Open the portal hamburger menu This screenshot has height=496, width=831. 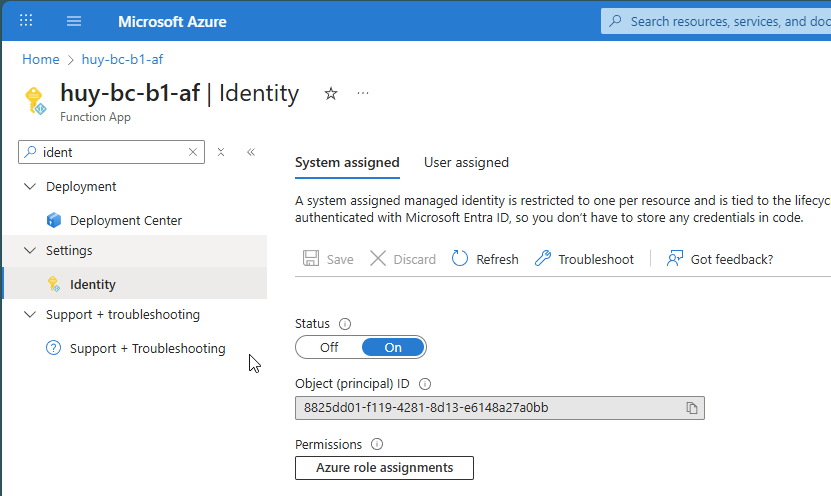tap(74, 21)
